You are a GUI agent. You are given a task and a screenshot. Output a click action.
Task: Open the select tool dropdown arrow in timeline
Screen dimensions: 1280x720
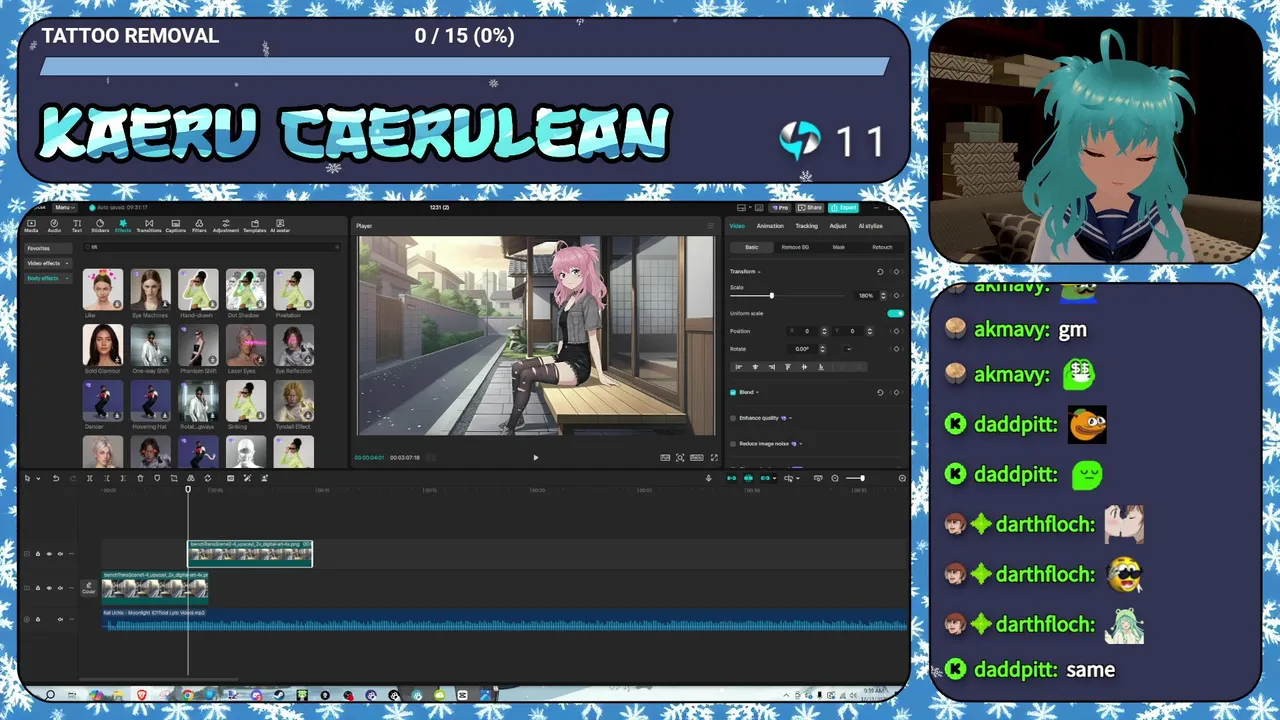(x=38, y=478)
